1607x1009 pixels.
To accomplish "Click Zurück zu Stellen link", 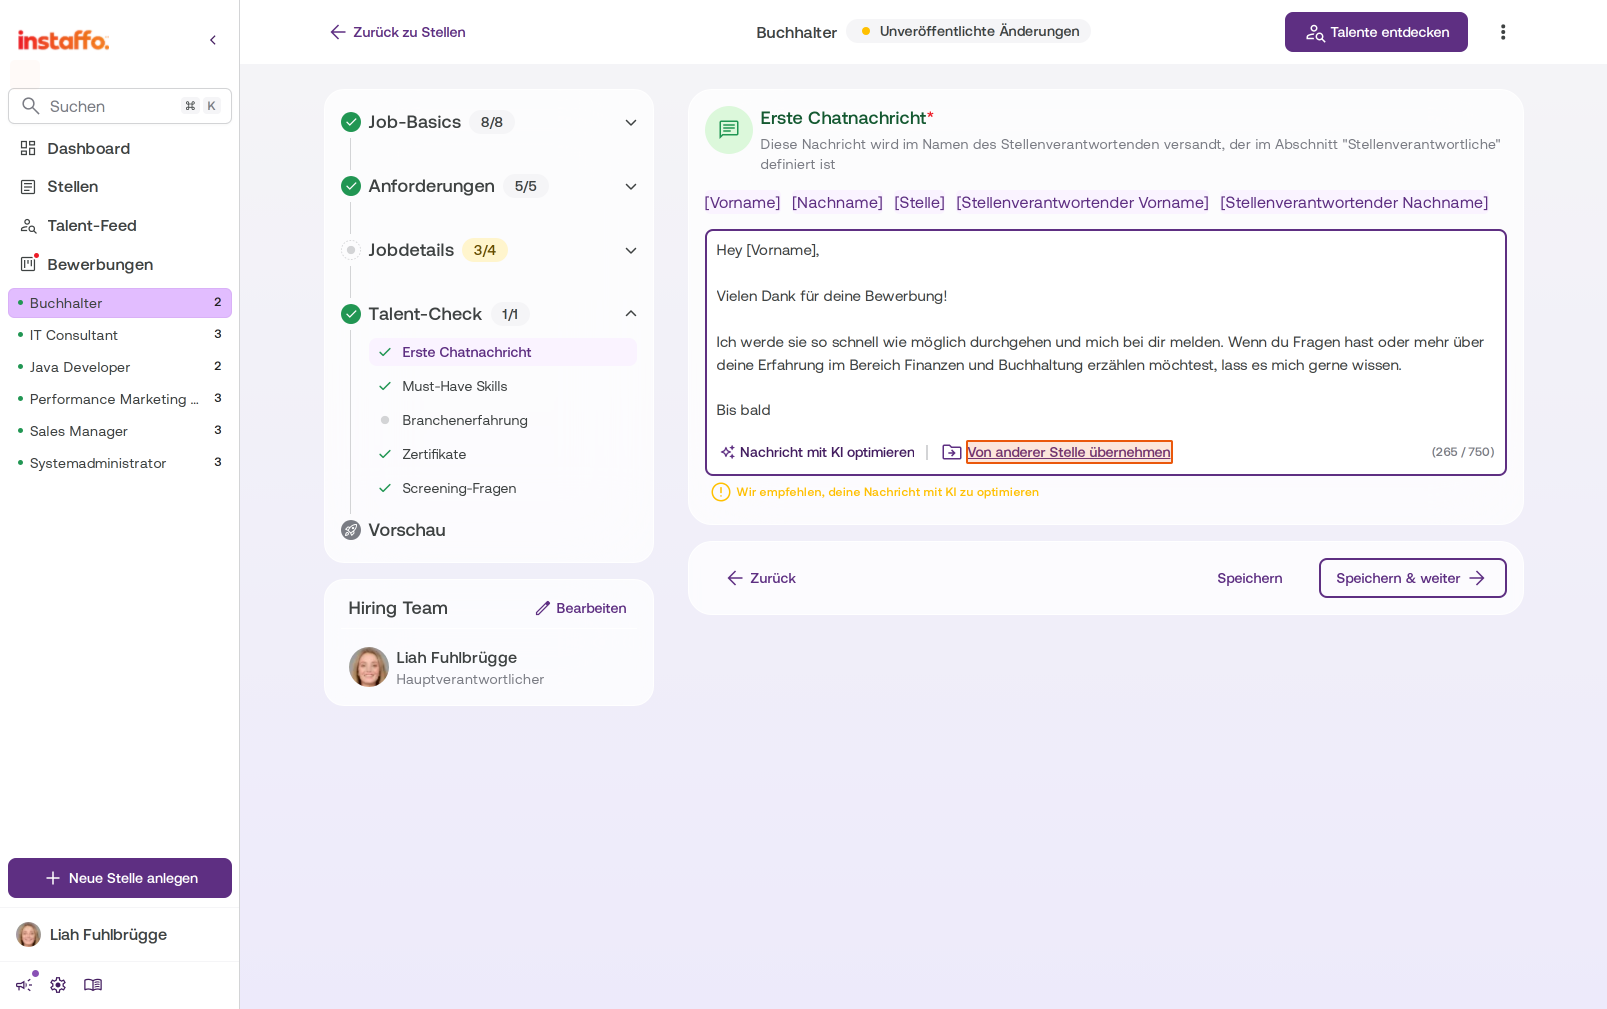I will coord(398,32).
